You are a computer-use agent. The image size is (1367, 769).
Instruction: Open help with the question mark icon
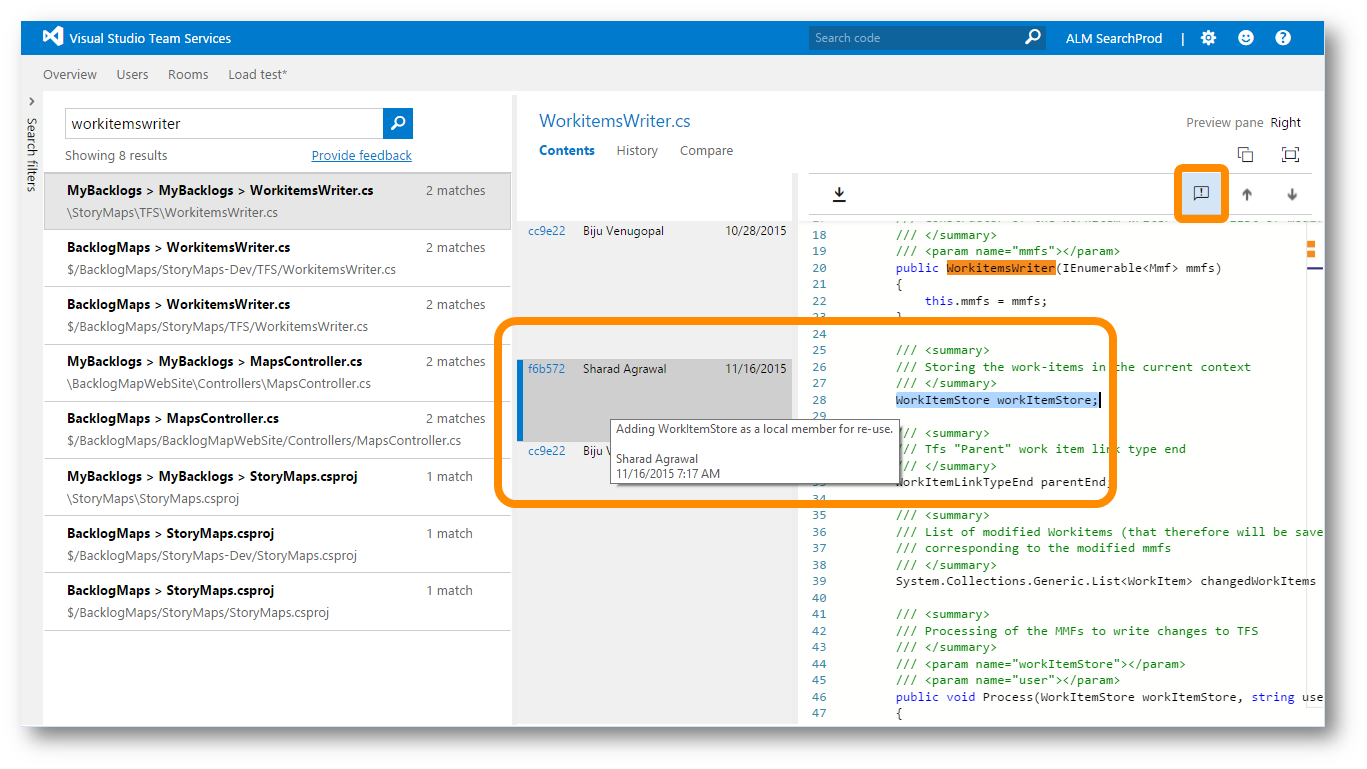click(x=1282, y=37)
